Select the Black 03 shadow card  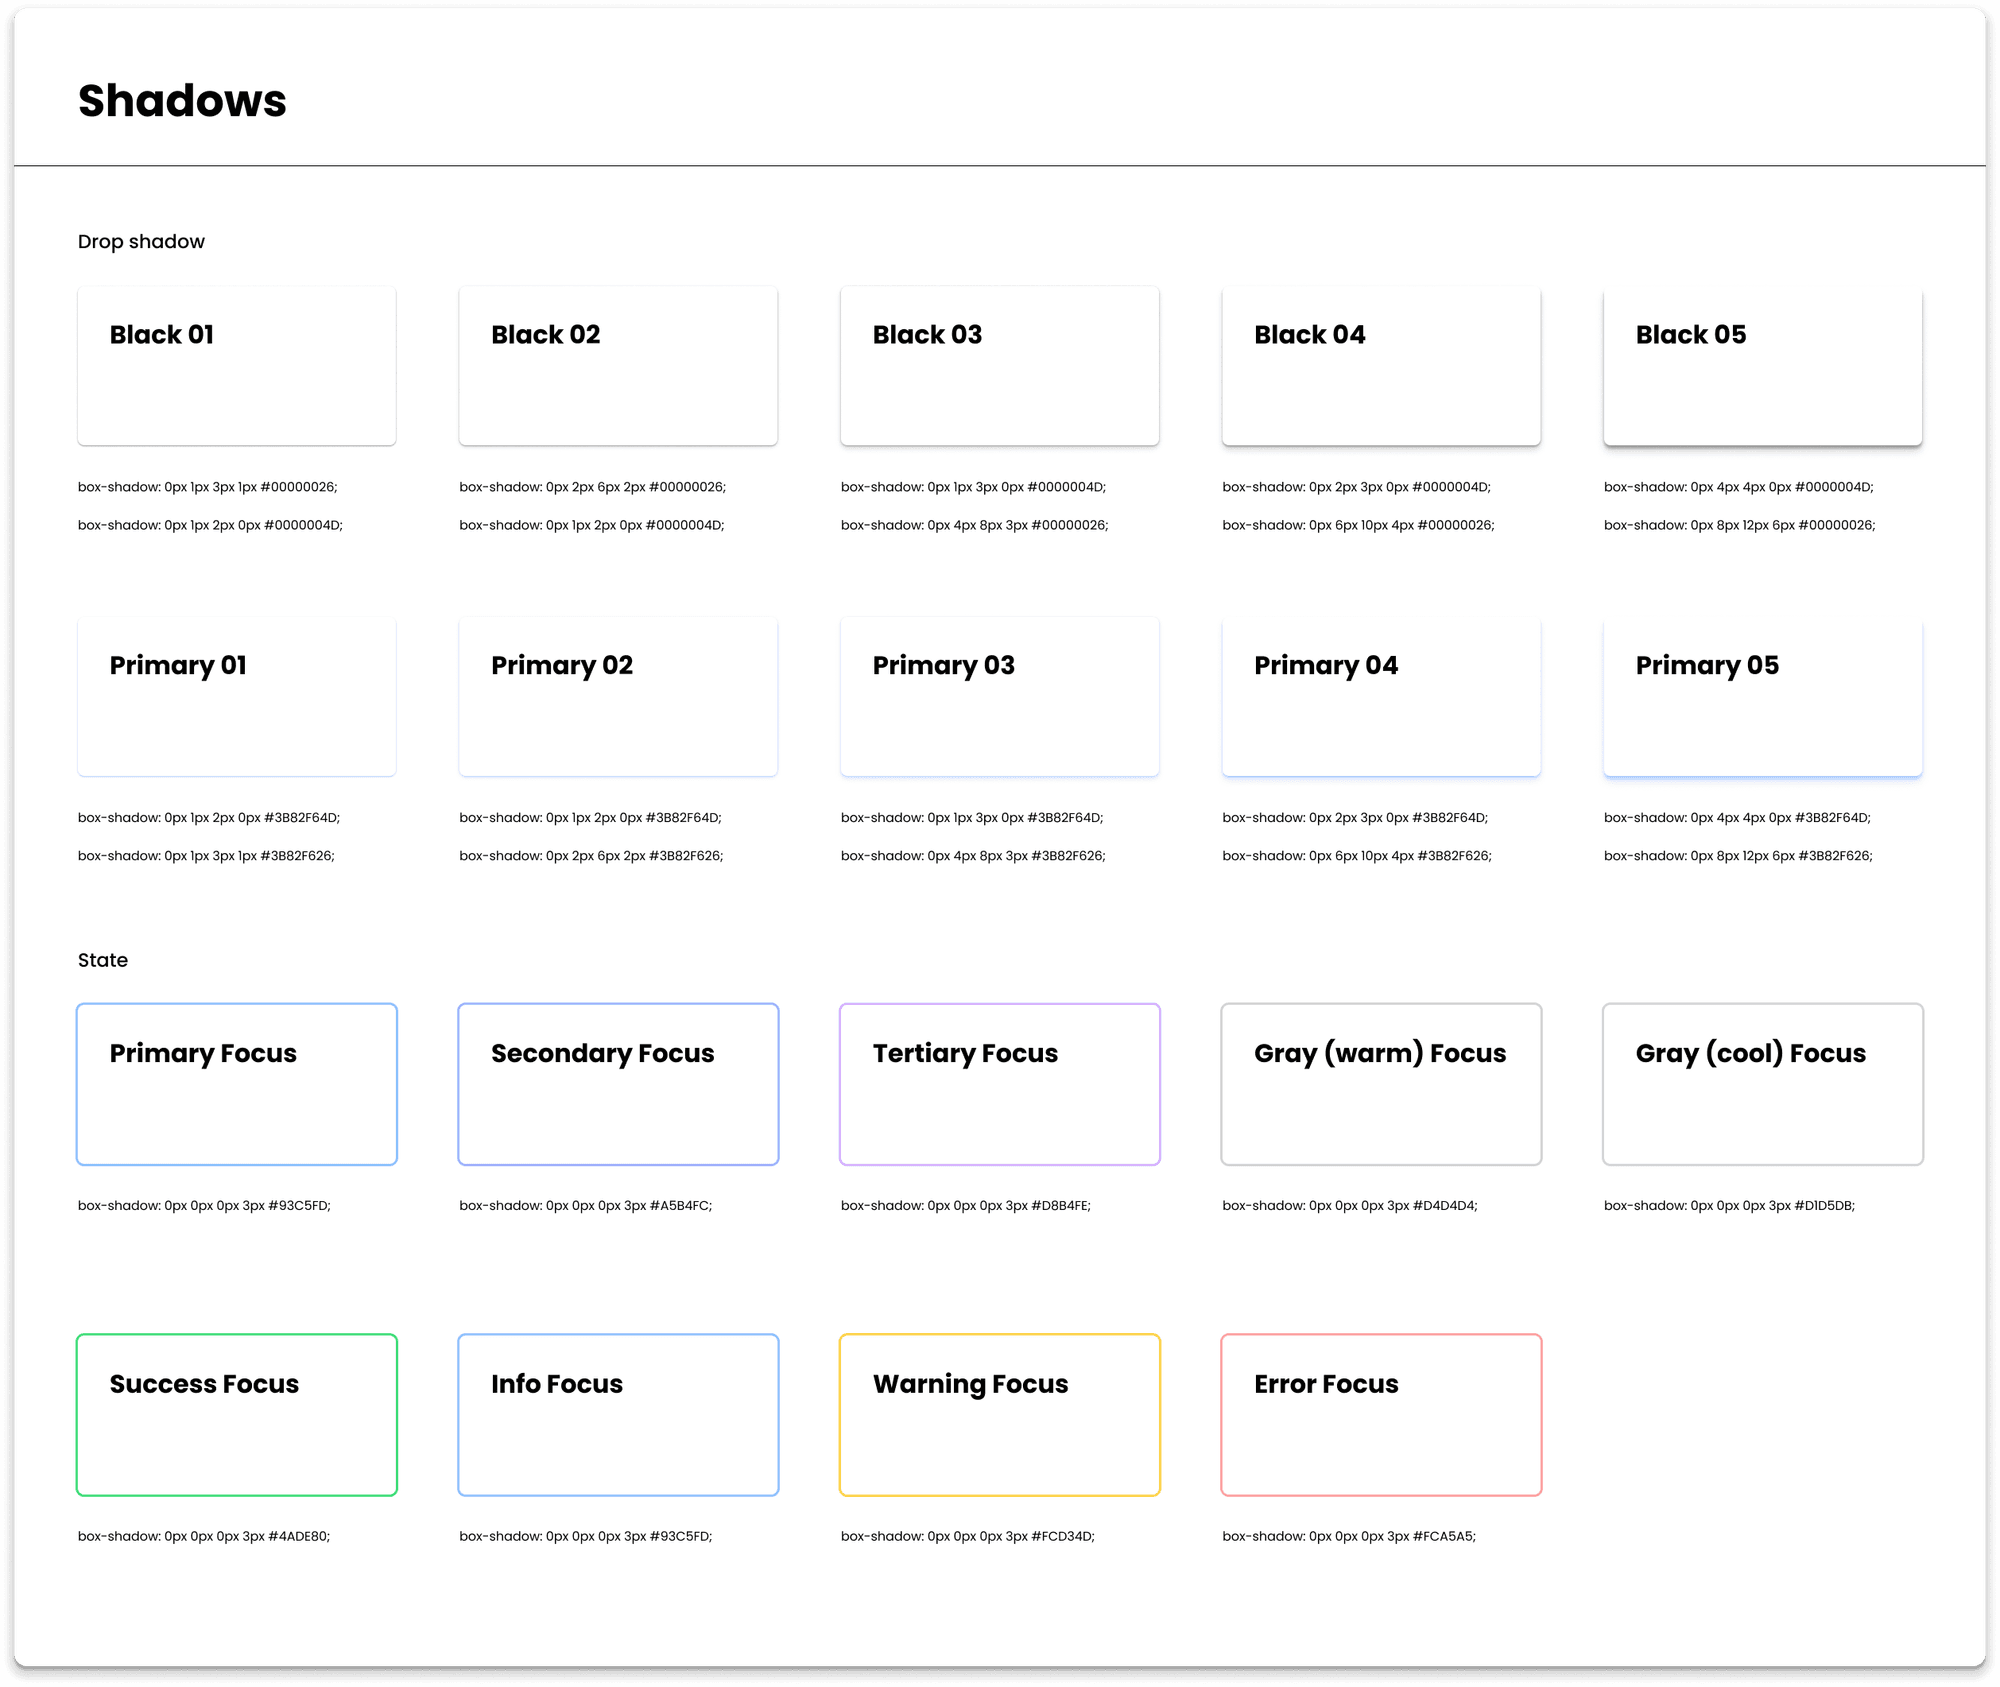point(1000,366)
